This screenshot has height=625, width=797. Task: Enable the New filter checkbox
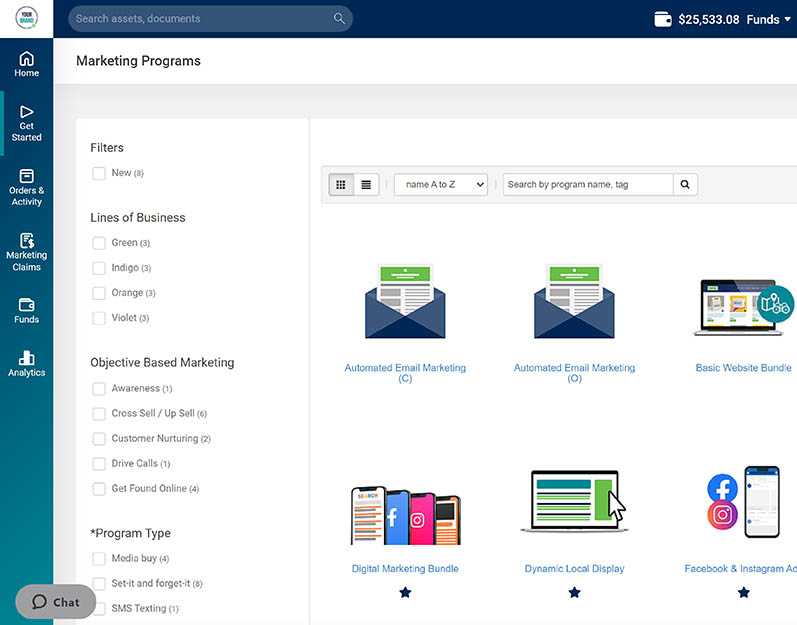click(x=99, y=173)
